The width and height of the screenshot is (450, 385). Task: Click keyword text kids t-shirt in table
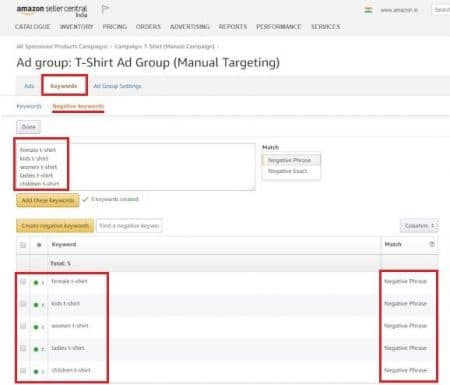[65, 303]
